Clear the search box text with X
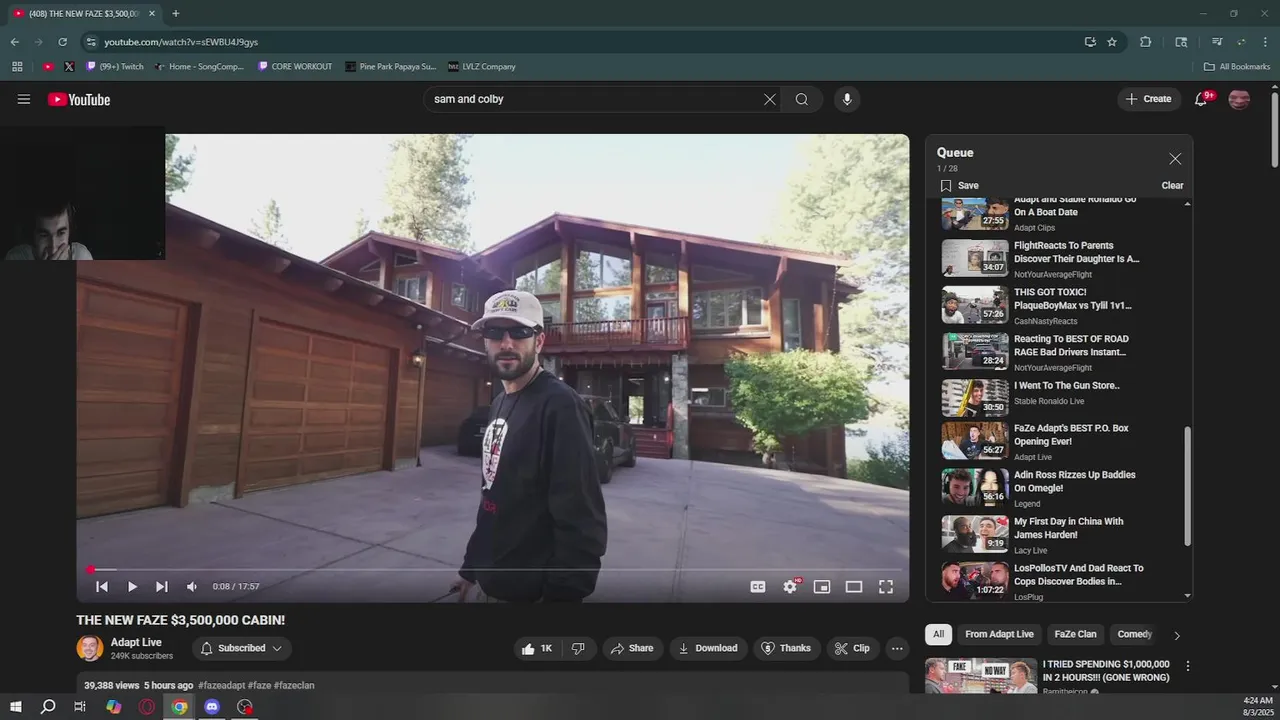1280x720 pixels. [x=770, y=99]
